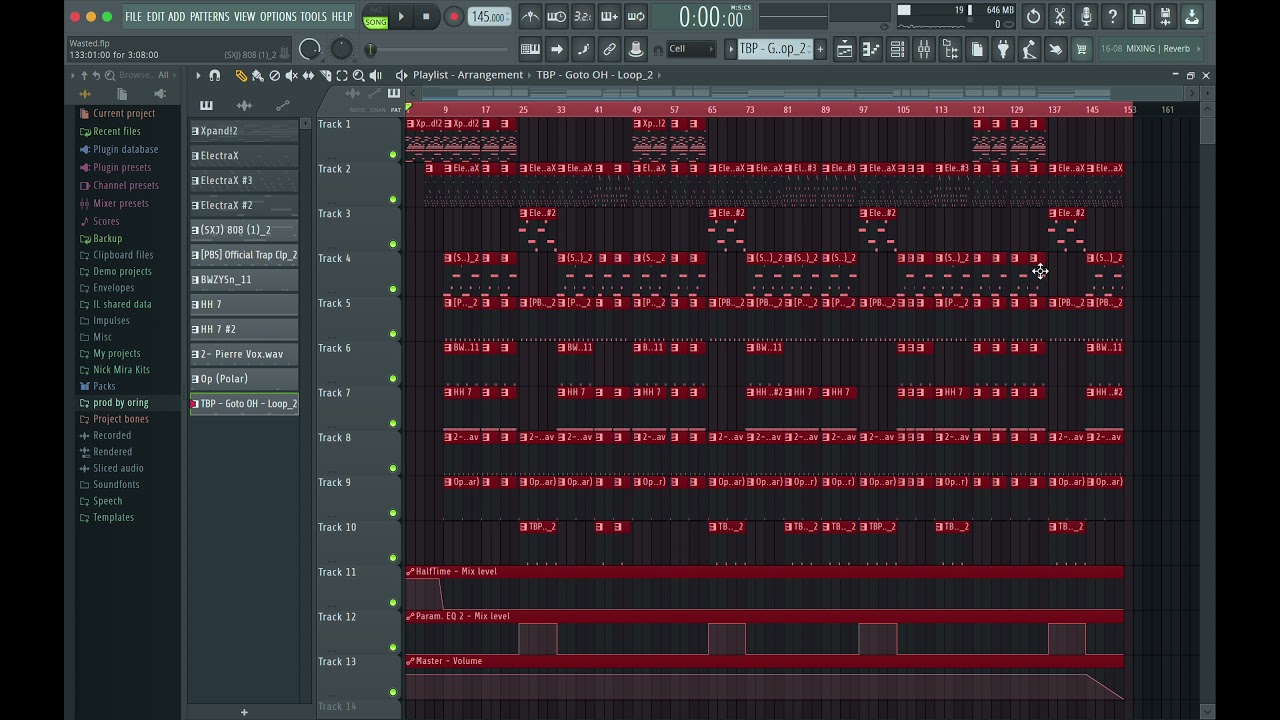The image size is (1280, 720).
Task: Mute Track 2 with green dot
Action: pyautogui.click(x=393, y=199)
